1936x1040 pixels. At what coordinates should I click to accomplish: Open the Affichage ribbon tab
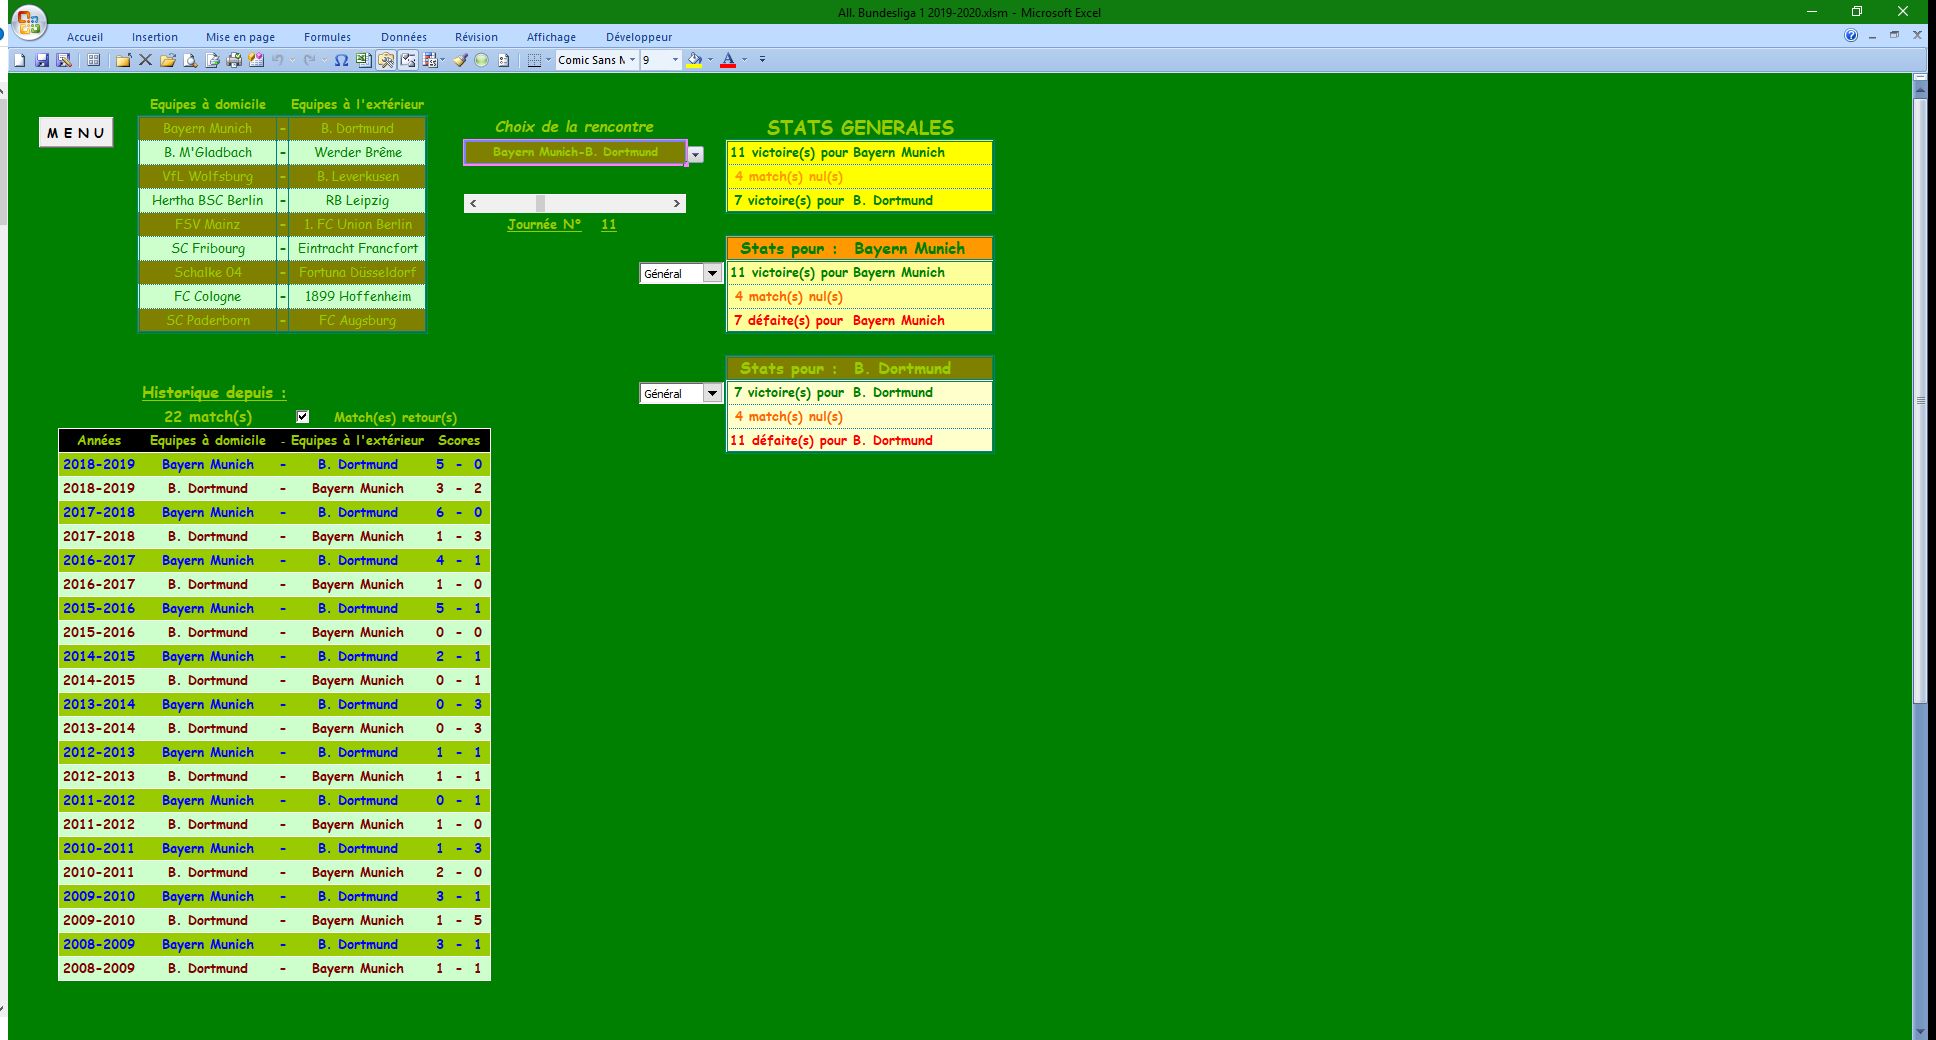pos(551,37)
